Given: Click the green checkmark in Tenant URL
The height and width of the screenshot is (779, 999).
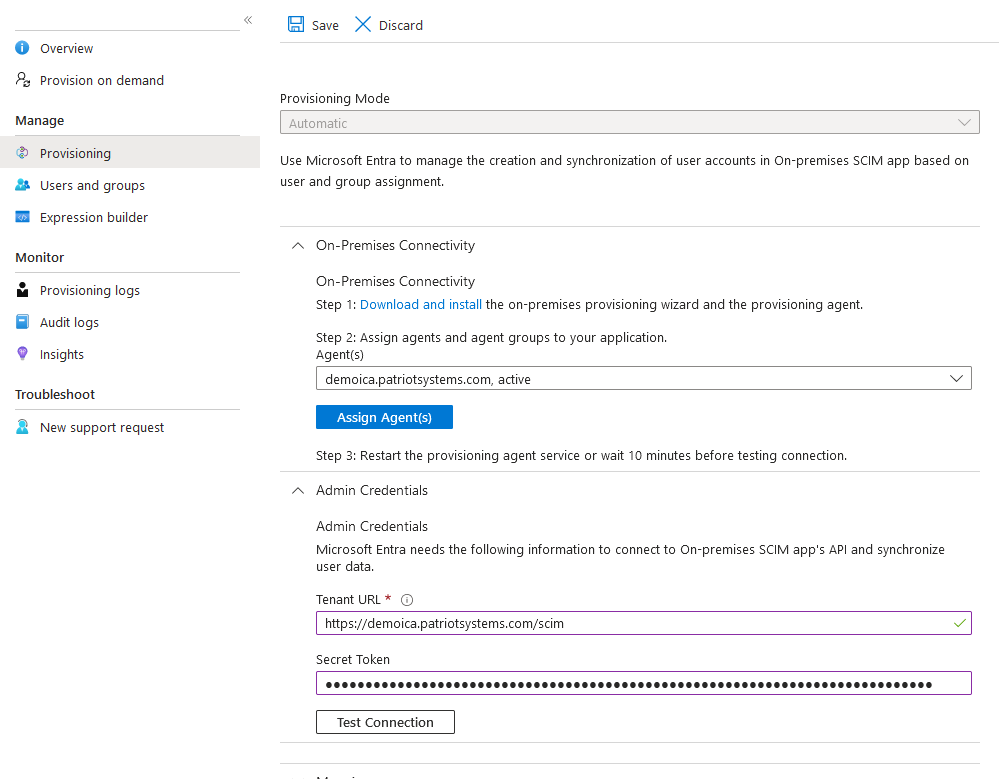Looking at the screenshot, I should [959, 623].
